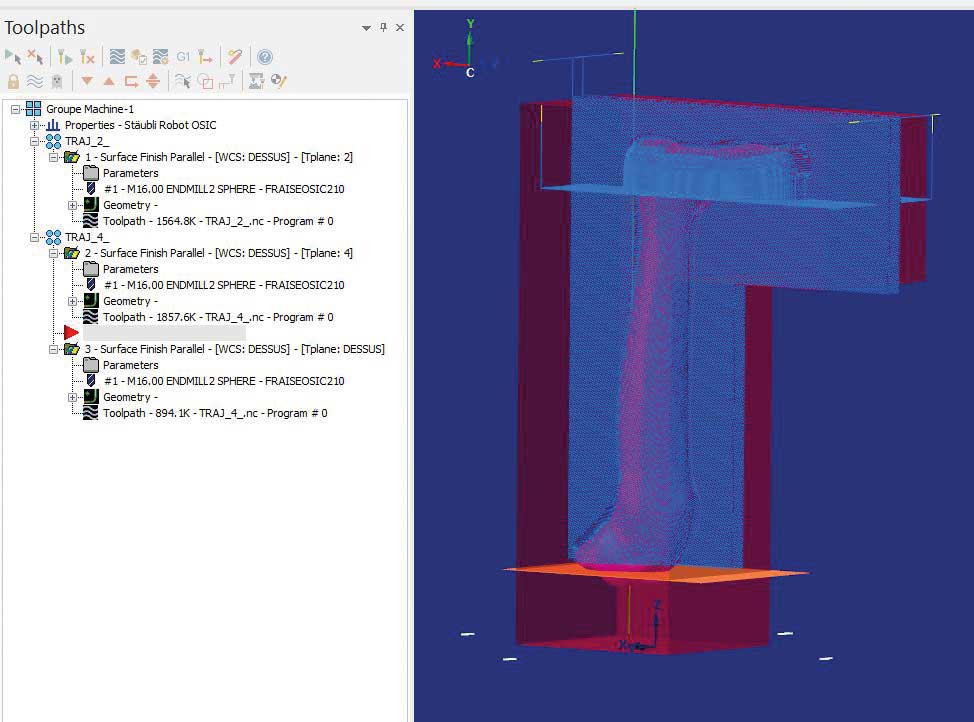
Task: Move insert arrow down with red down-triangle
Action: pyautogui.click(x=87, y=81)
